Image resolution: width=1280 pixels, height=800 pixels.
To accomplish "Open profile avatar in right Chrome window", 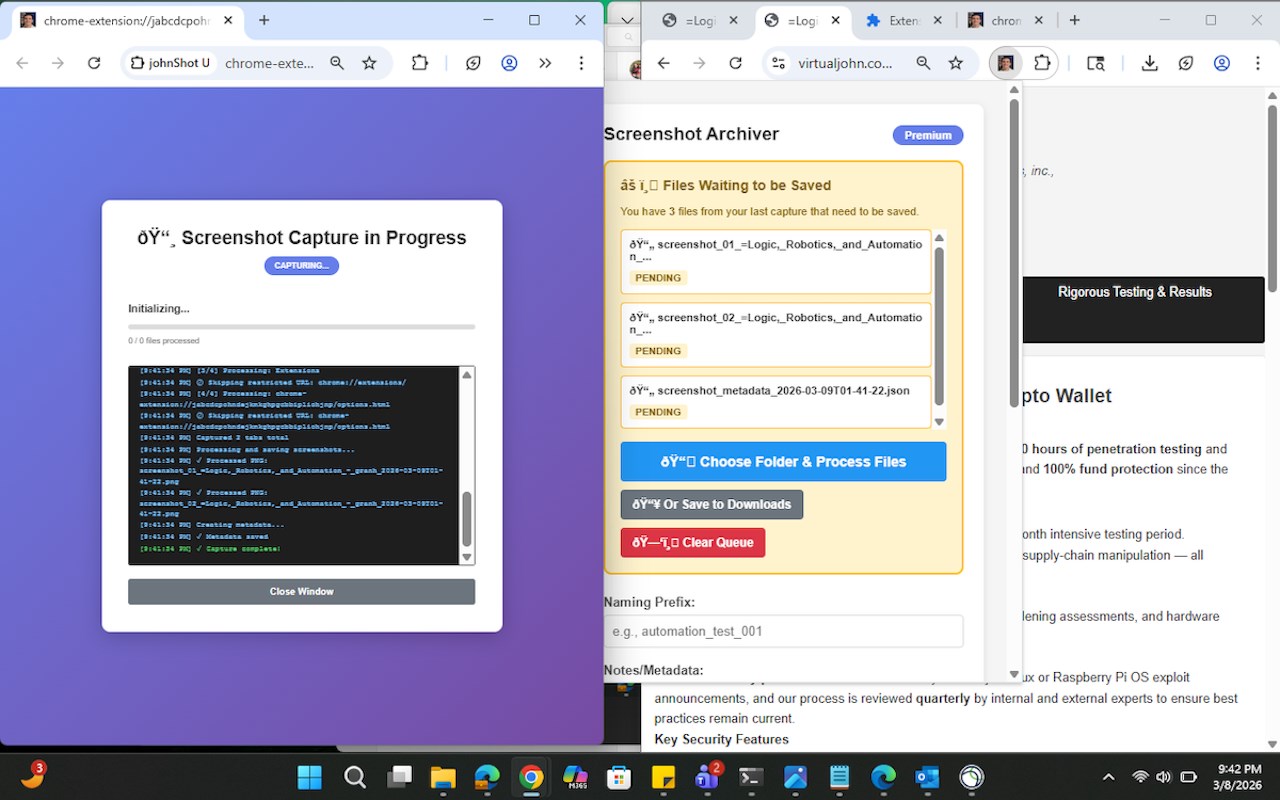I will tap(1221, 63).
